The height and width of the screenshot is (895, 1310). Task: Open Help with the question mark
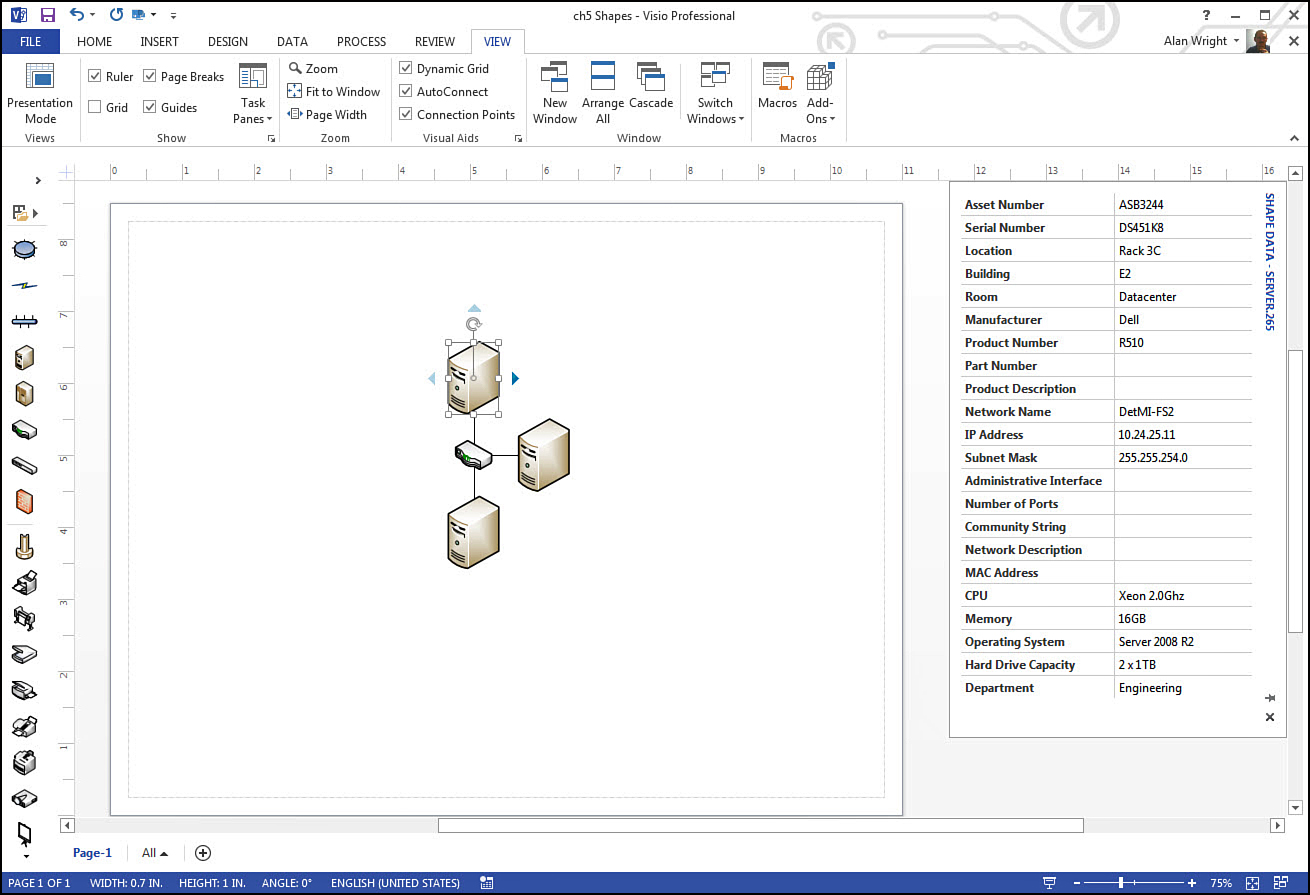pyautogui.click(x=1207, y=15)
